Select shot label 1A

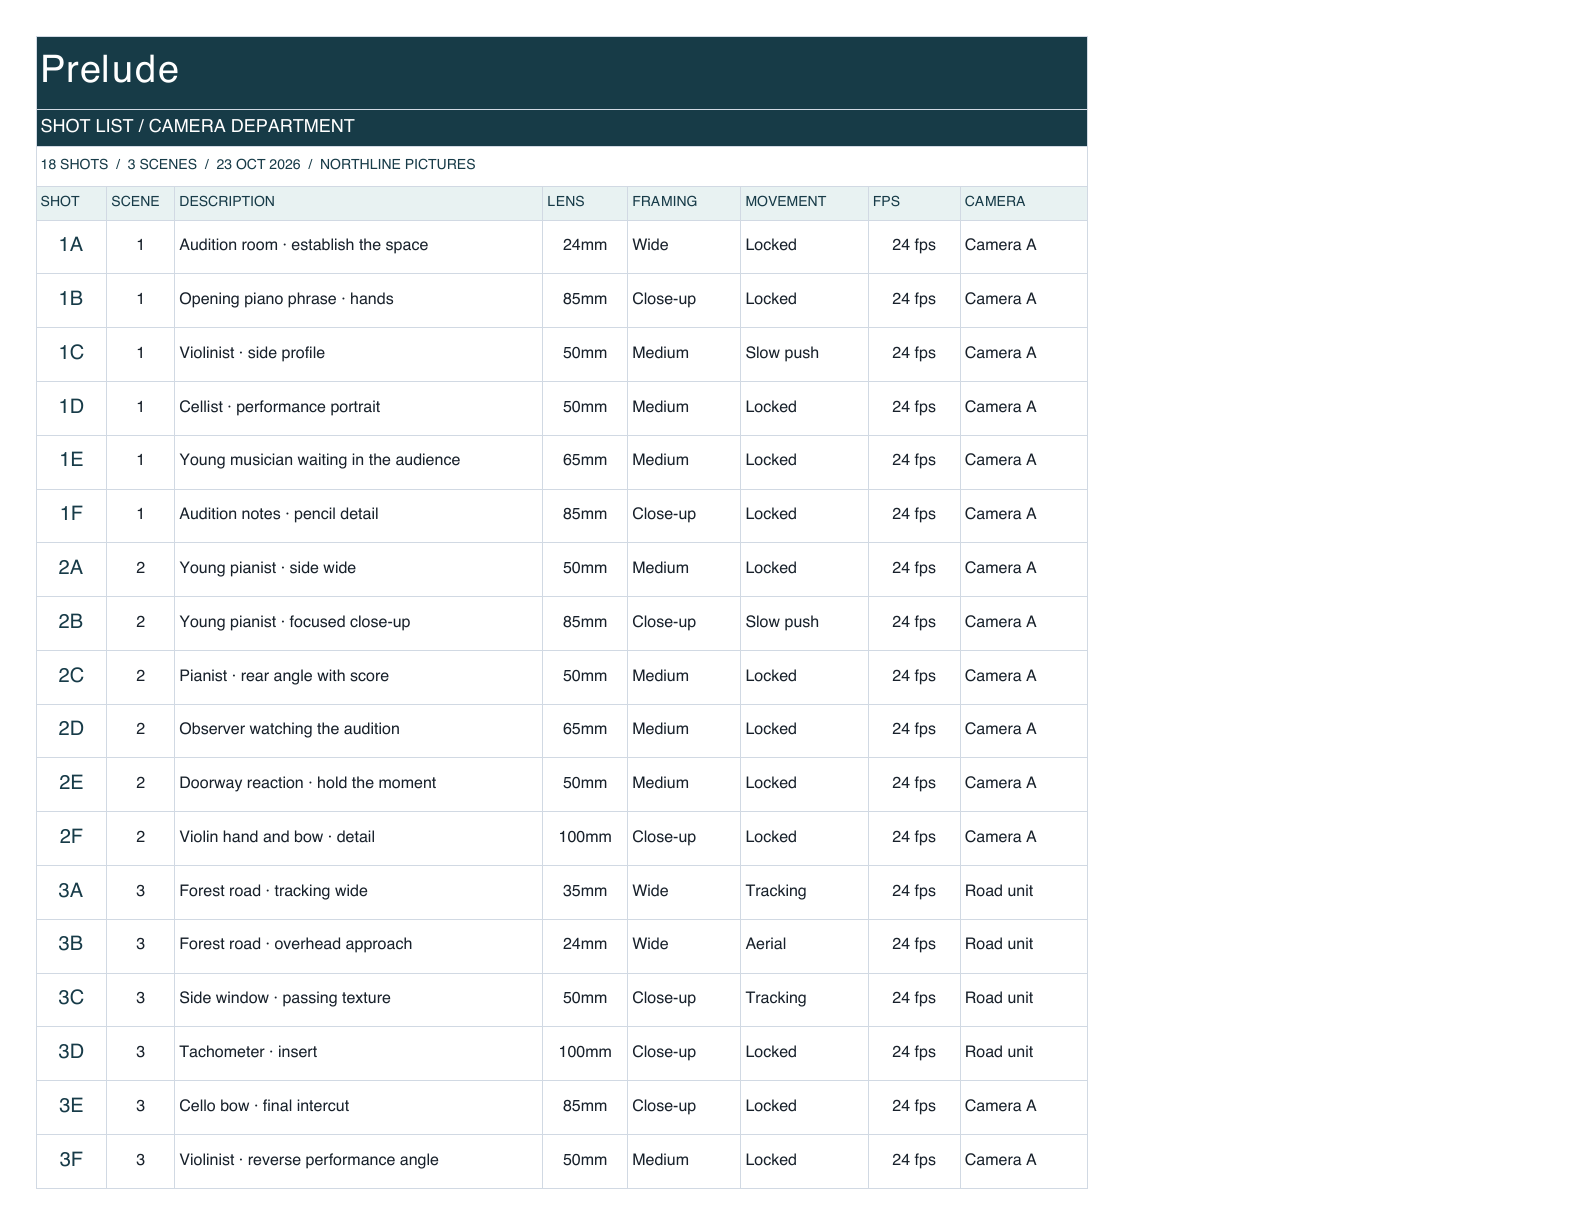pyautogui.click(x=71, y=245)
